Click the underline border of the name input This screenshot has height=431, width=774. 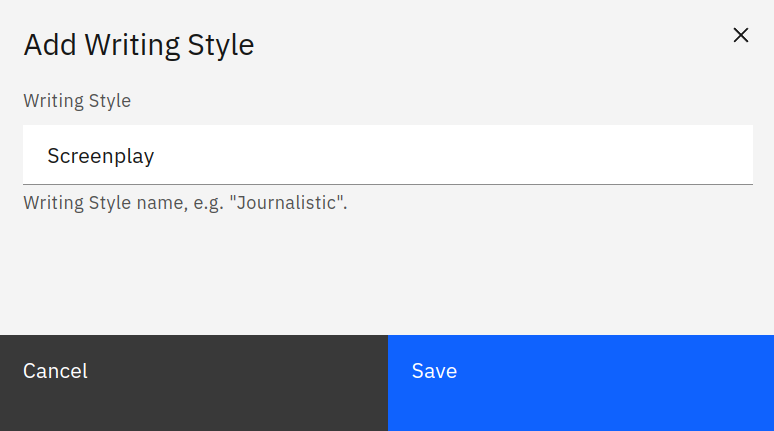(387, 184)
